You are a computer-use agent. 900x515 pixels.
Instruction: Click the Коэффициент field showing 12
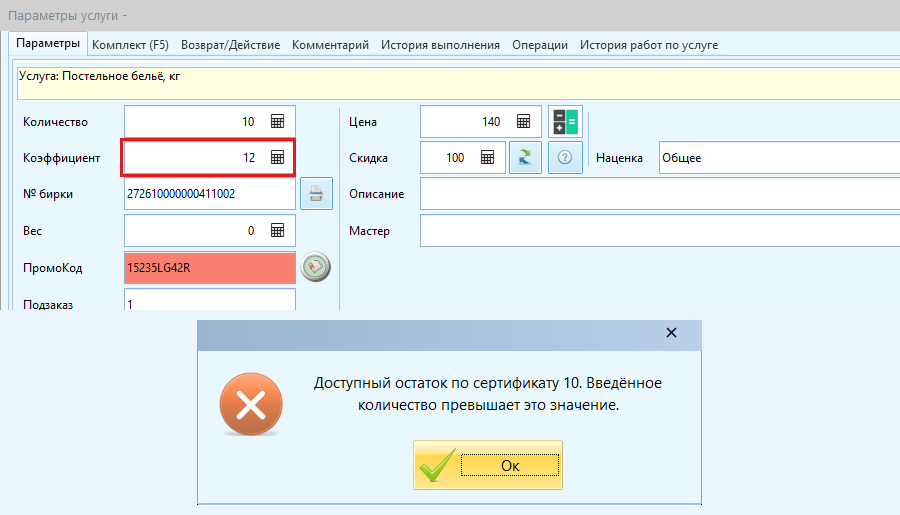point(210,157)
